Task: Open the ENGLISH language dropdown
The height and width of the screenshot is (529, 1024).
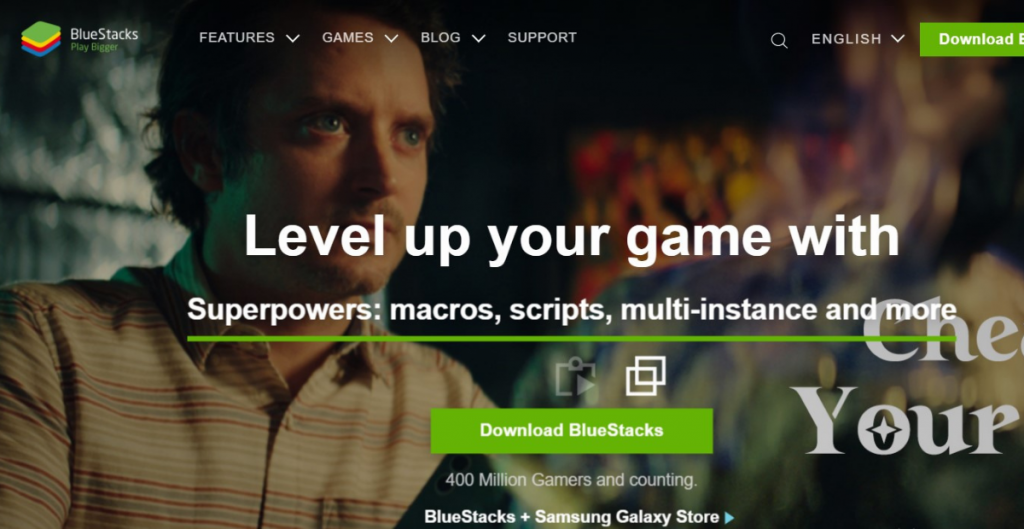Action: click(x=857, y=39)
